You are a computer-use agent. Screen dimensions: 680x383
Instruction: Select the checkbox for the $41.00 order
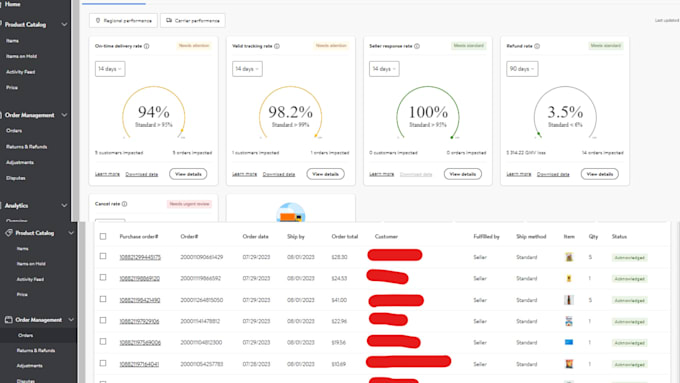point(103,299)
